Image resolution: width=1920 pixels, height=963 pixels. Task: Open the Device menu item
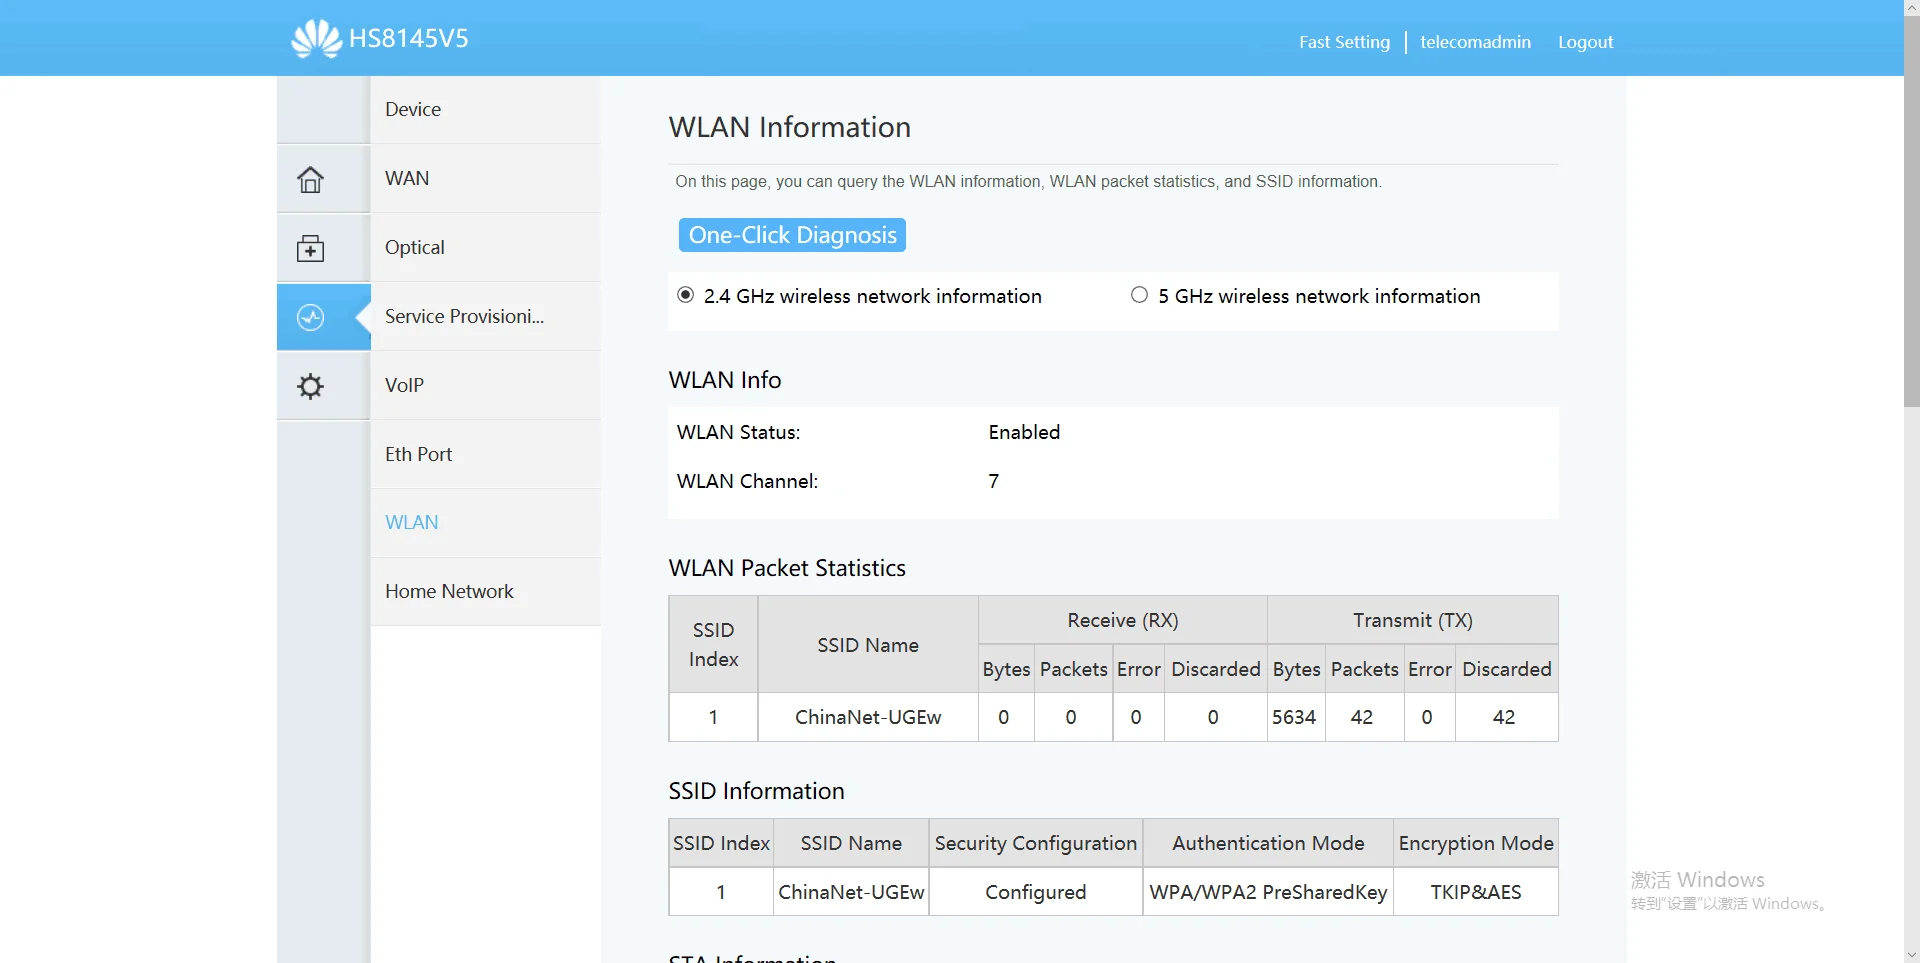[413, 109]
